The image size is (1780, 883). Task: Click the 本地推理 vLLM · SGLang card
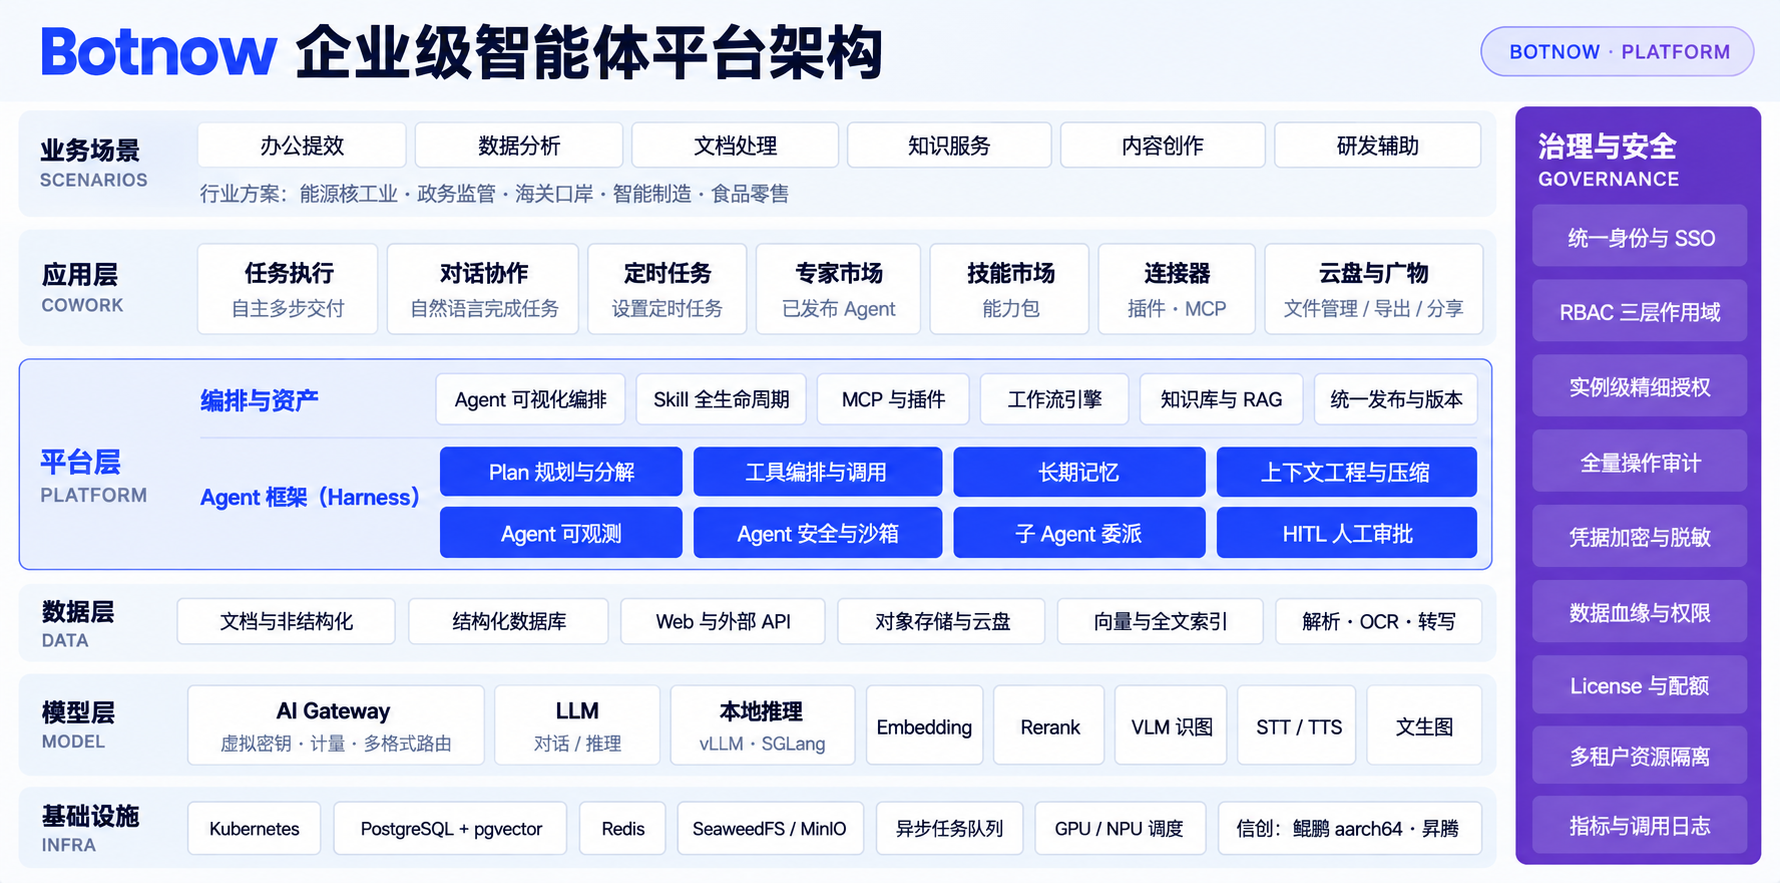click(x=762, y=725)
